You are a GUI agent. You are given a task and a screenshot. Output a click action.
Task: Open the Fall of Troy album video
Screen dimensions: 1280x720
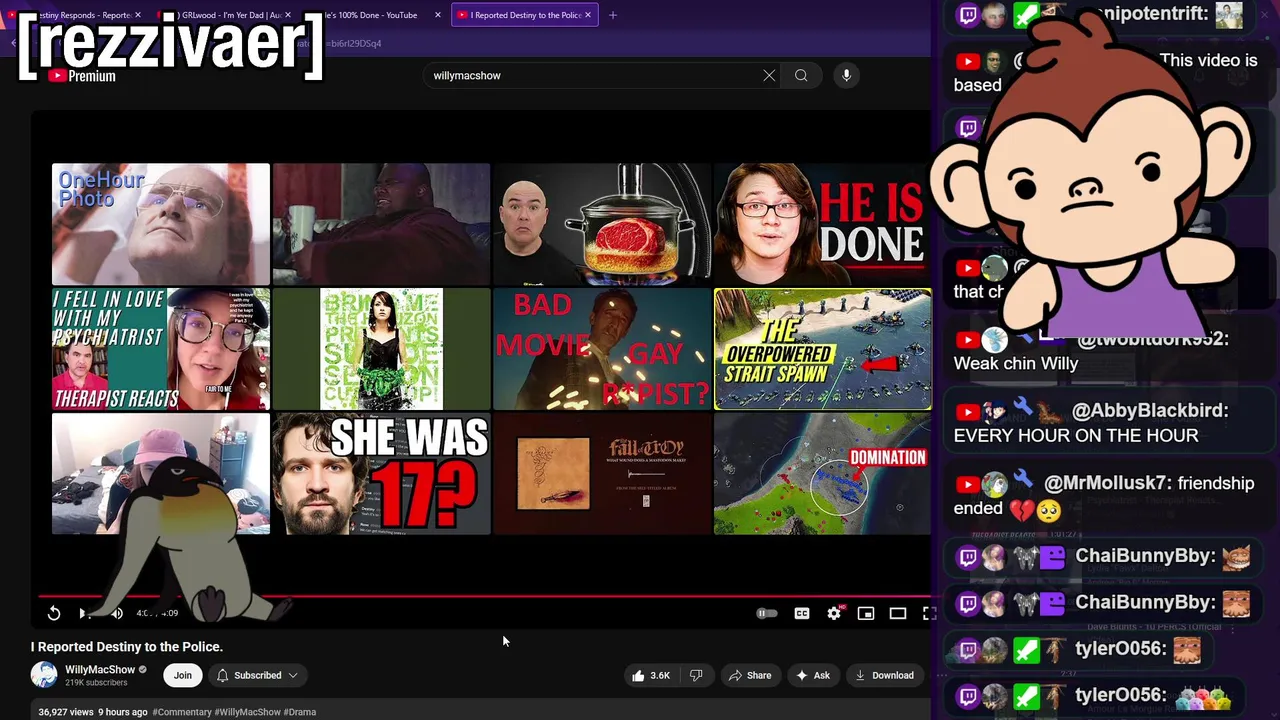(x=602, y=473)
